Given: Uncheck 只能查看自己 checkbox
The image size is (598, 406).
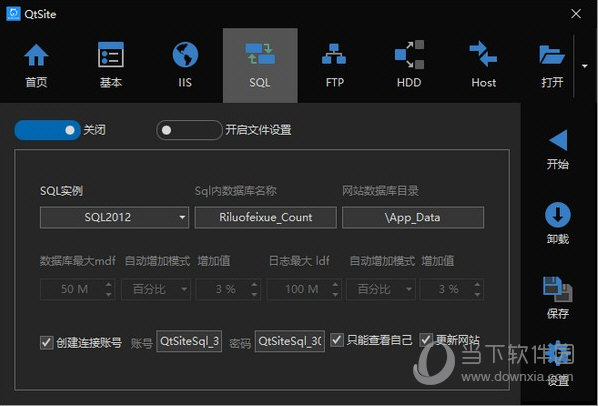Looking at the screenshot, I should (337, 340).
